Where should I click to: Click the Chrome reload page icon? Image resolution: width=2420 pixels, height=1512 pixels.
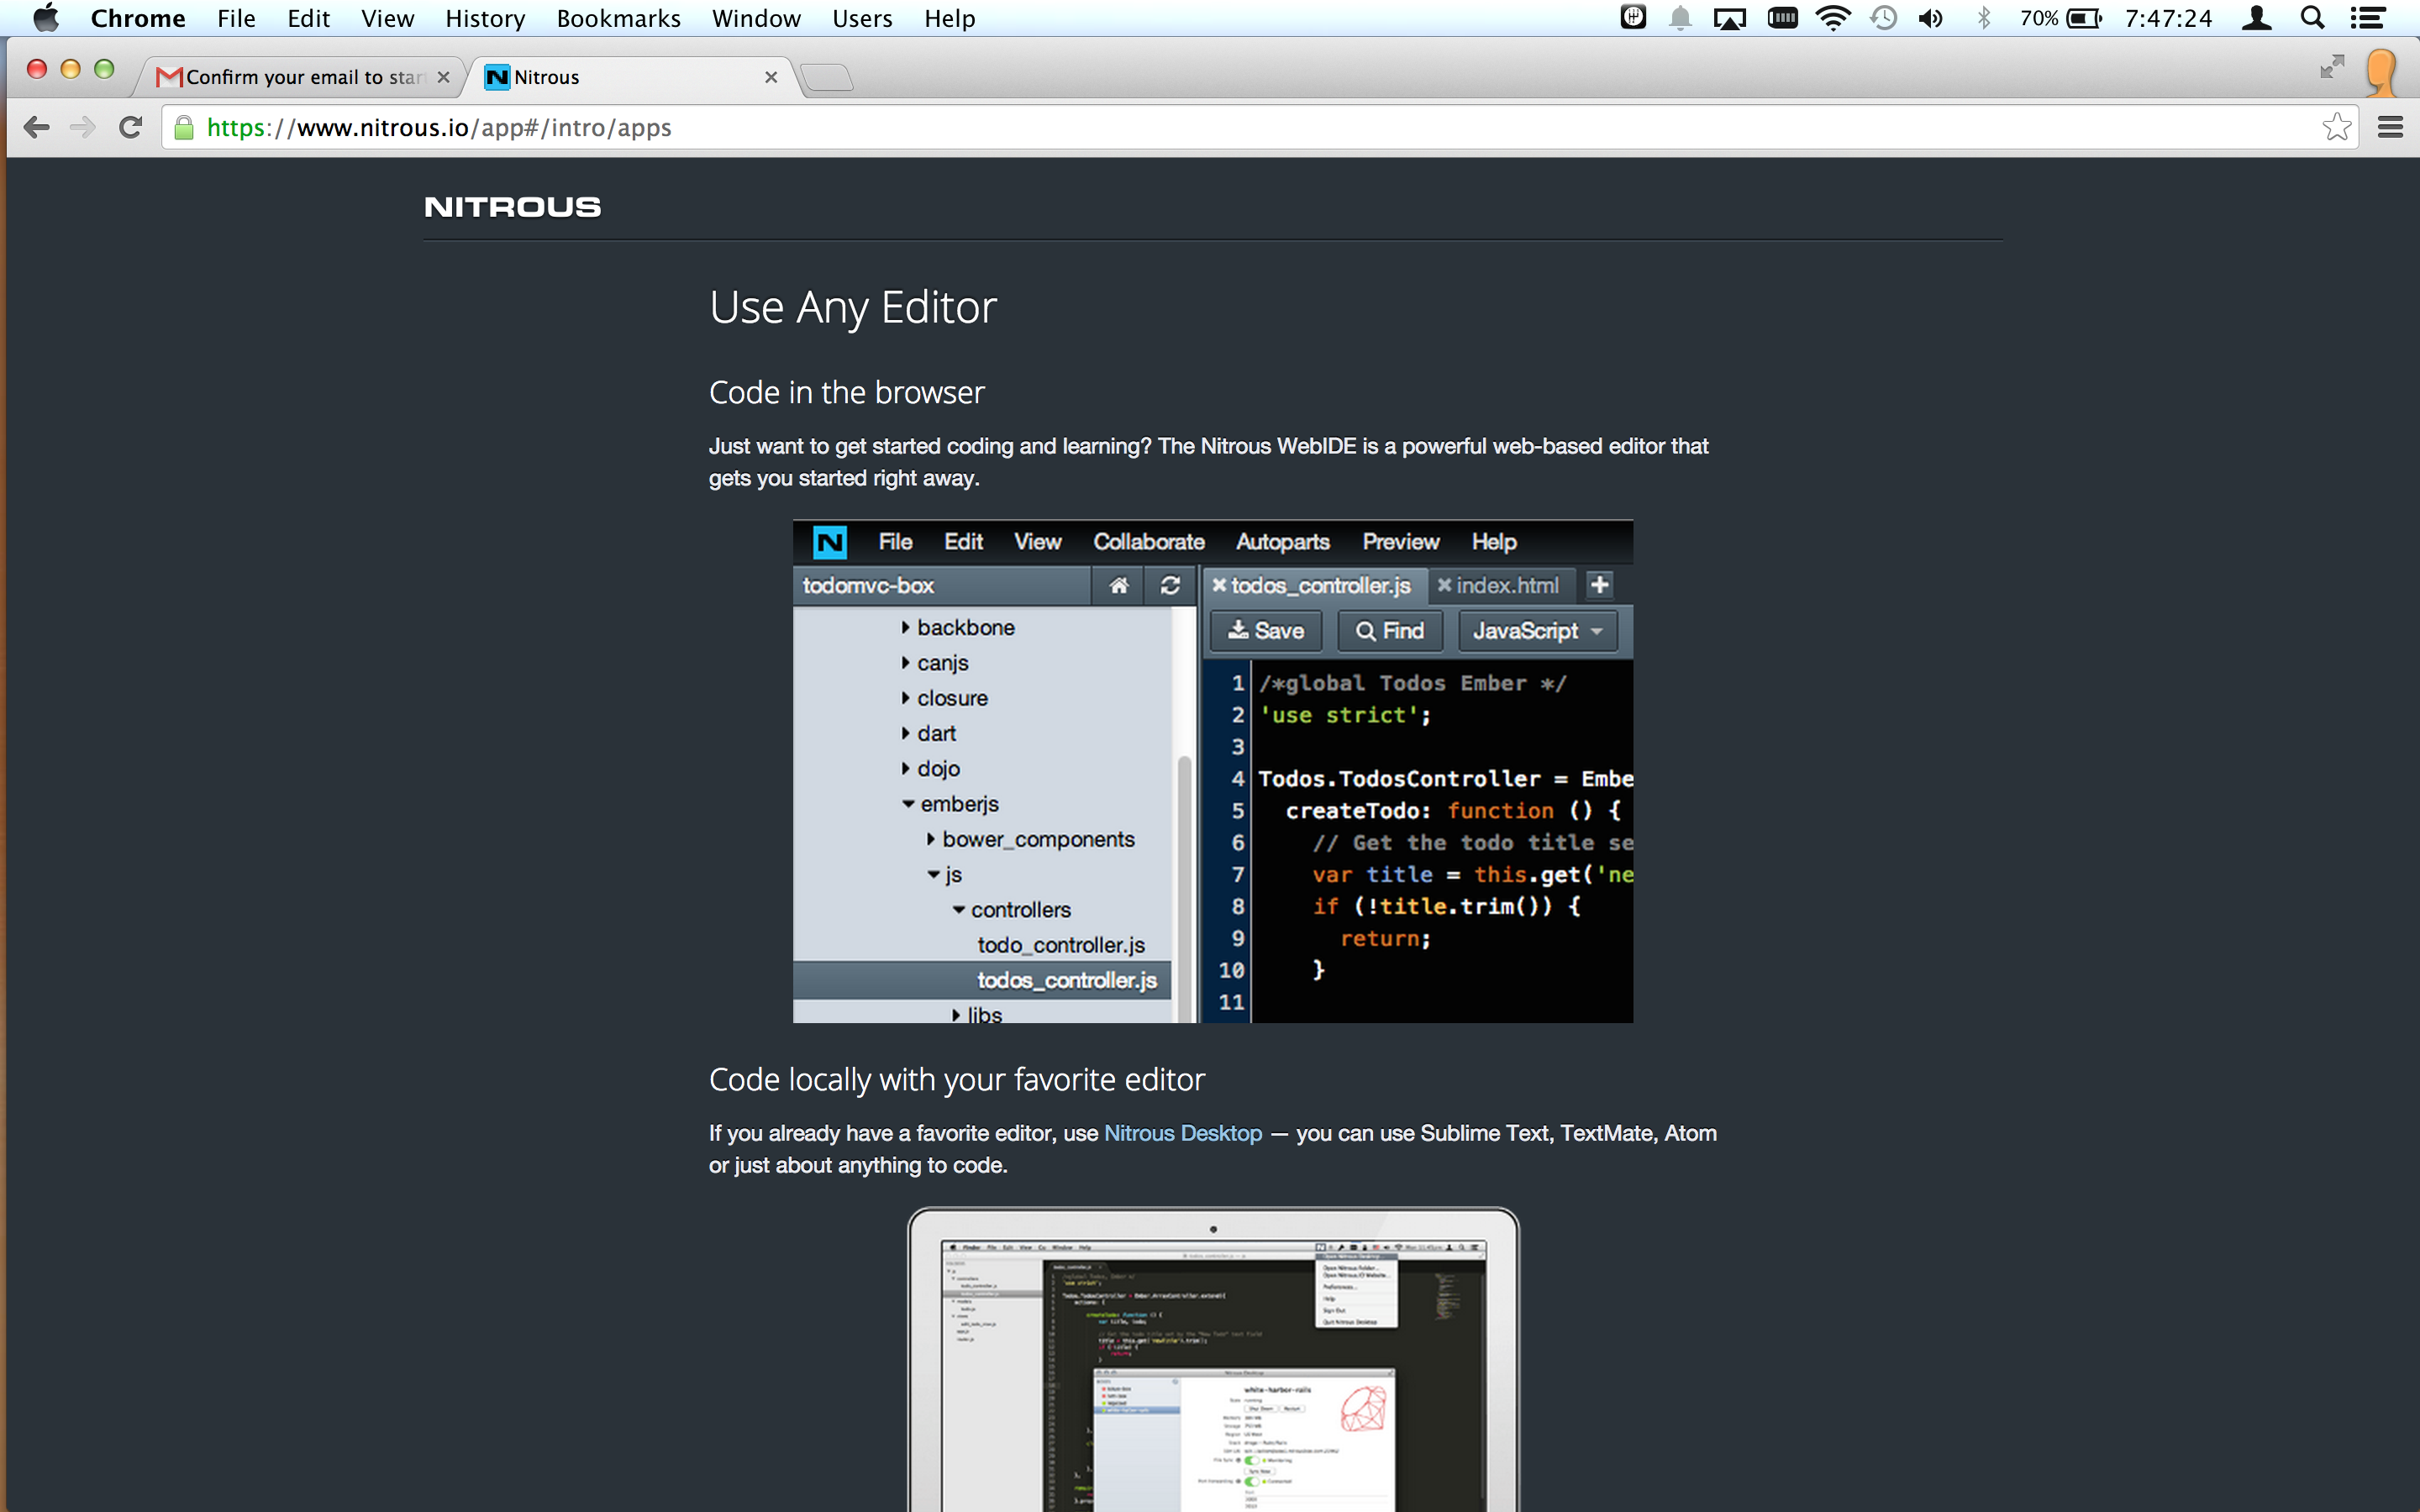(130, 127)
